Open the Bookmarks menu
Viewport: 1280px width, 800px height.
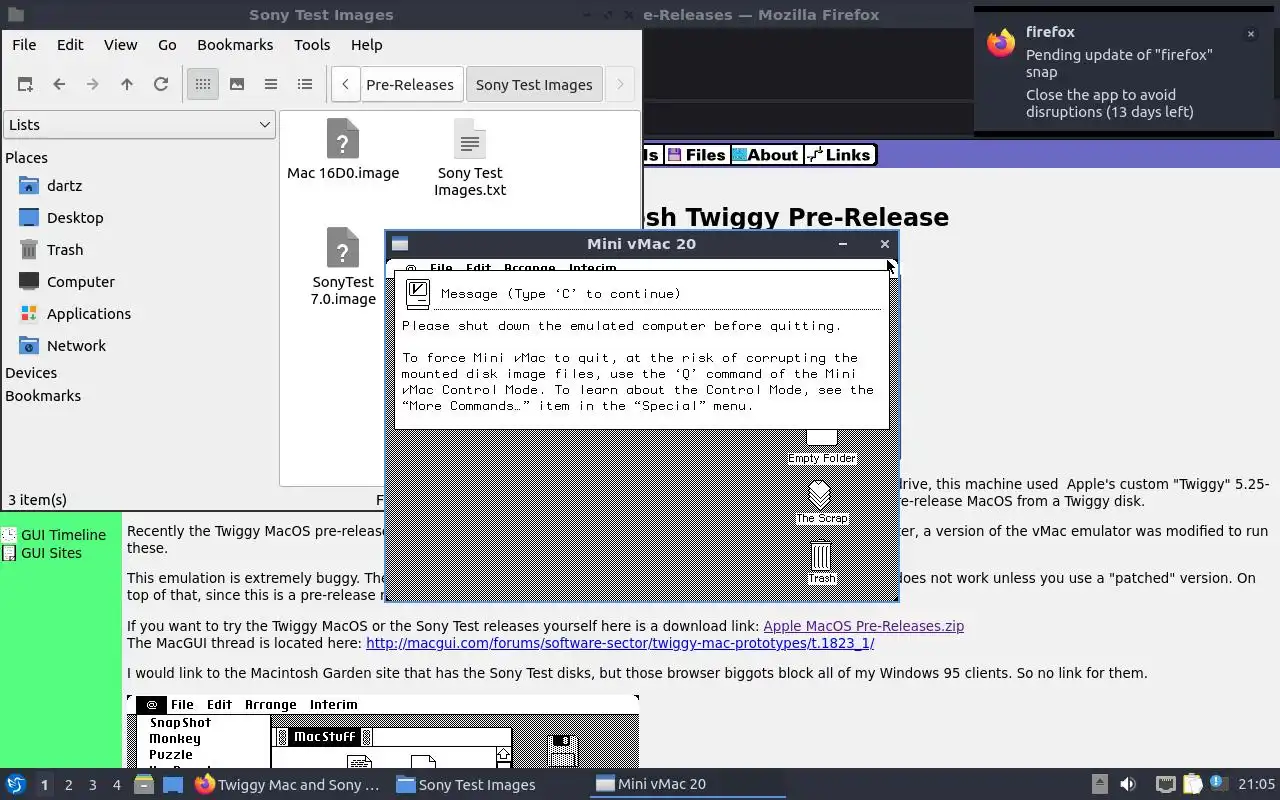click(235, 45)
